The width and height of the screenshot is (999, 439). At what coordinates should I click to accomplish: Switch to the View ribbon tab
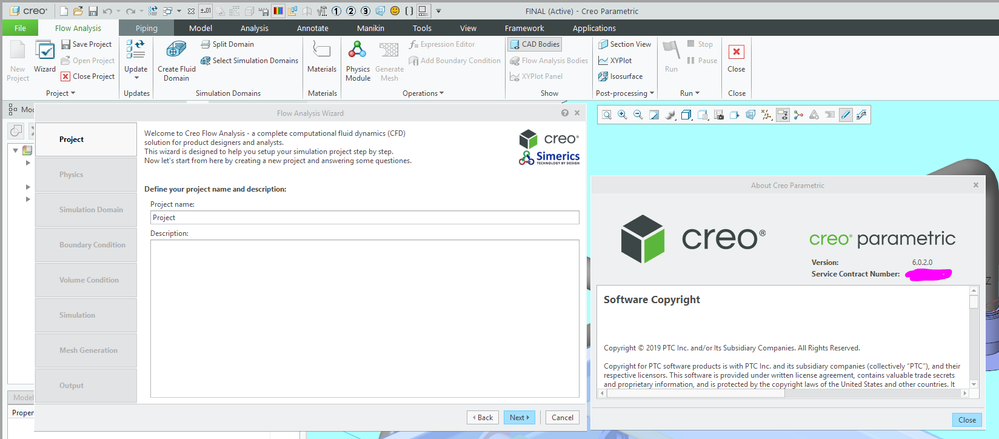click(468, 28)
